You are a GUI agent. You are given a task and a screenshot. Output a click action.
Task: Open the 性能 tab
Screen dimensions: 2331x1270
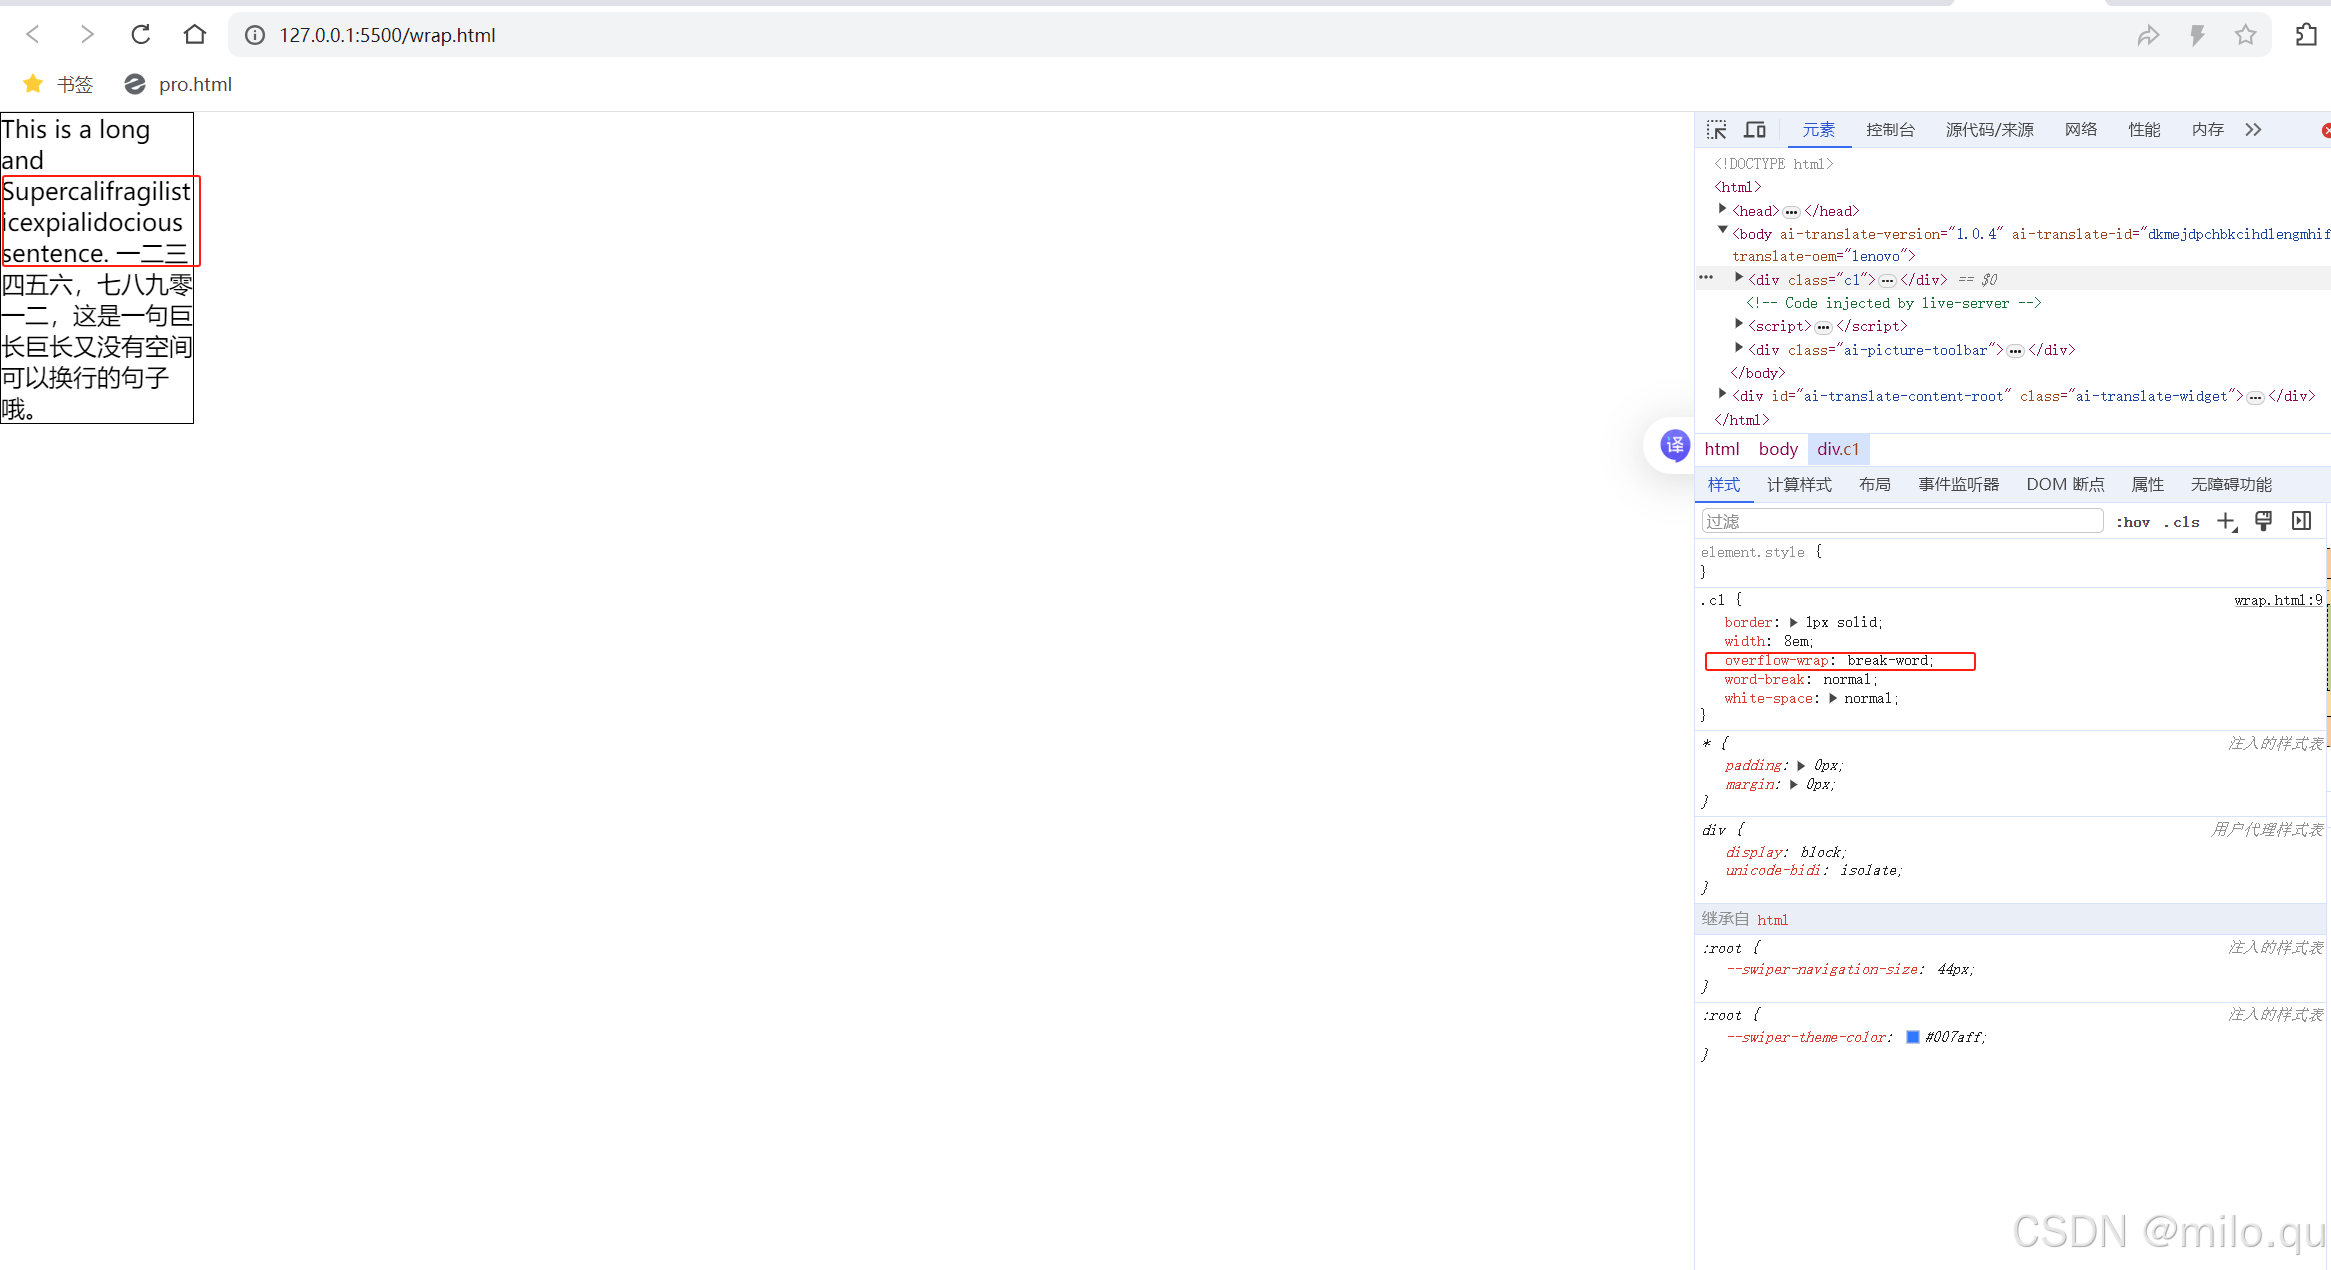(2144, 130)
